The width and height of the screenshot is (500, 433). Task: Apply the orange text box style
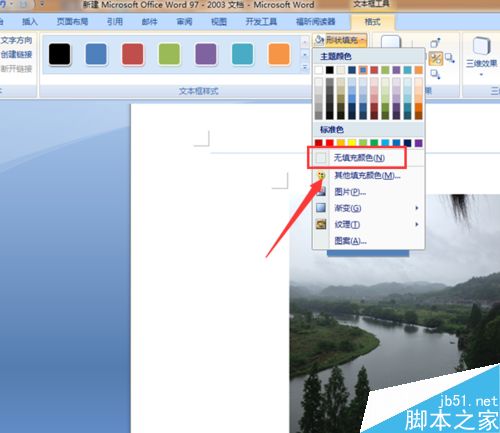[x=279, y=54]
